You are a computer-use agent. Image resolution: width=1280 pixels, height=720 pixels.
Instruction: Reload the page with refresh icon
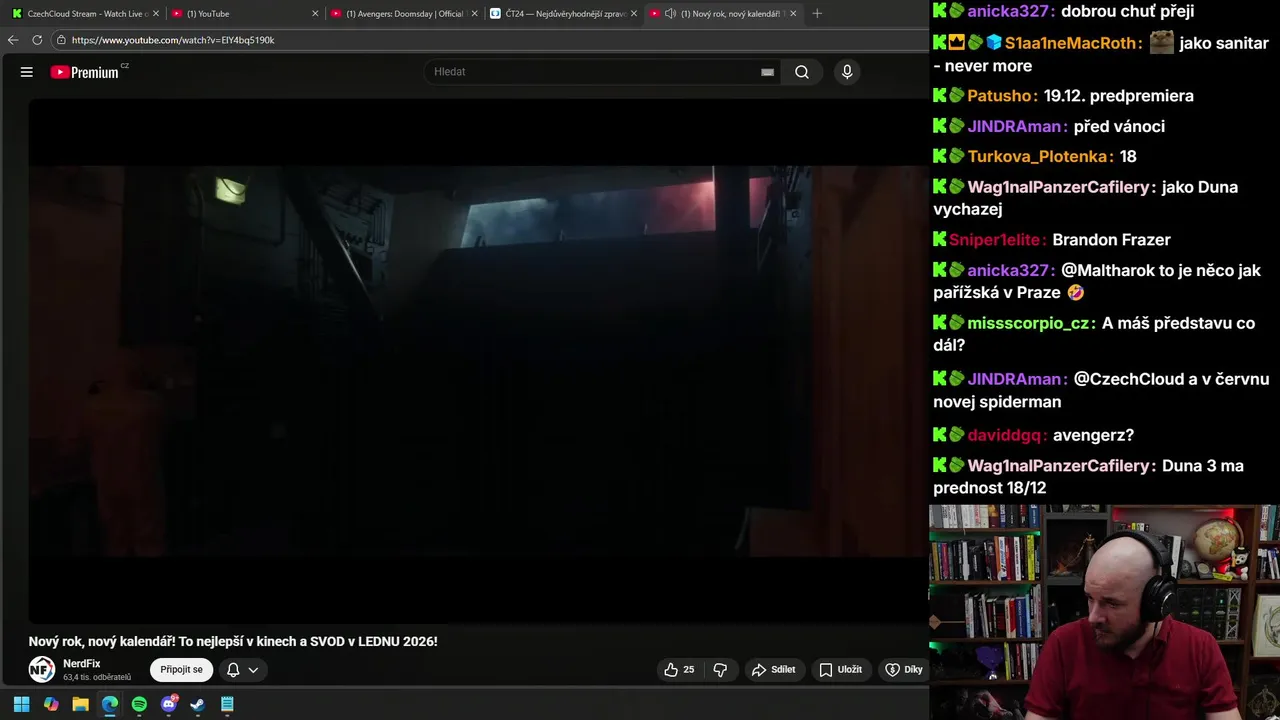coord(37,40)
